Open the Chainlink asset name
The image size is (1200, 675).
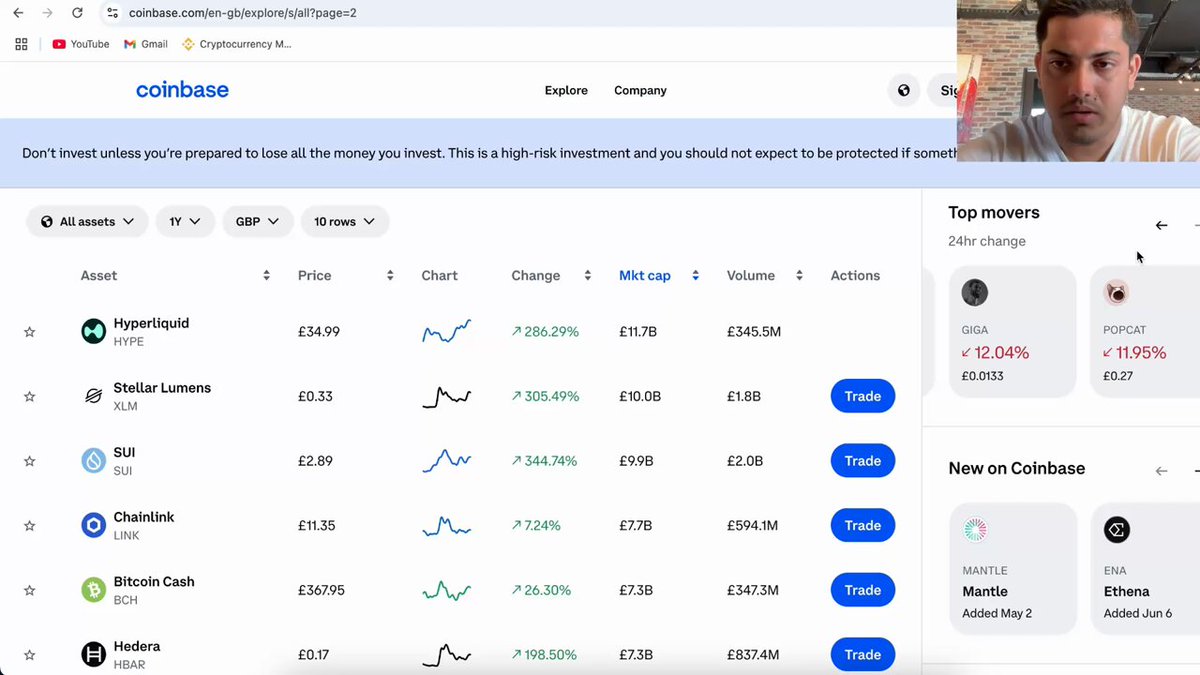[144, 517]
